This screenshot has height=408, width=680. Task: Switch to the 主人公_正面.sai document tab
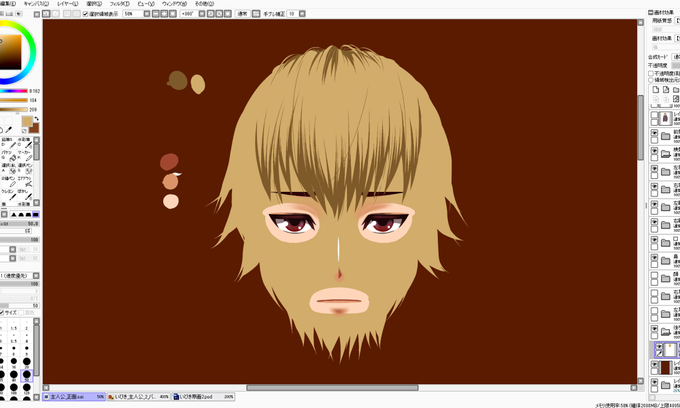click(x=74, y=397)
